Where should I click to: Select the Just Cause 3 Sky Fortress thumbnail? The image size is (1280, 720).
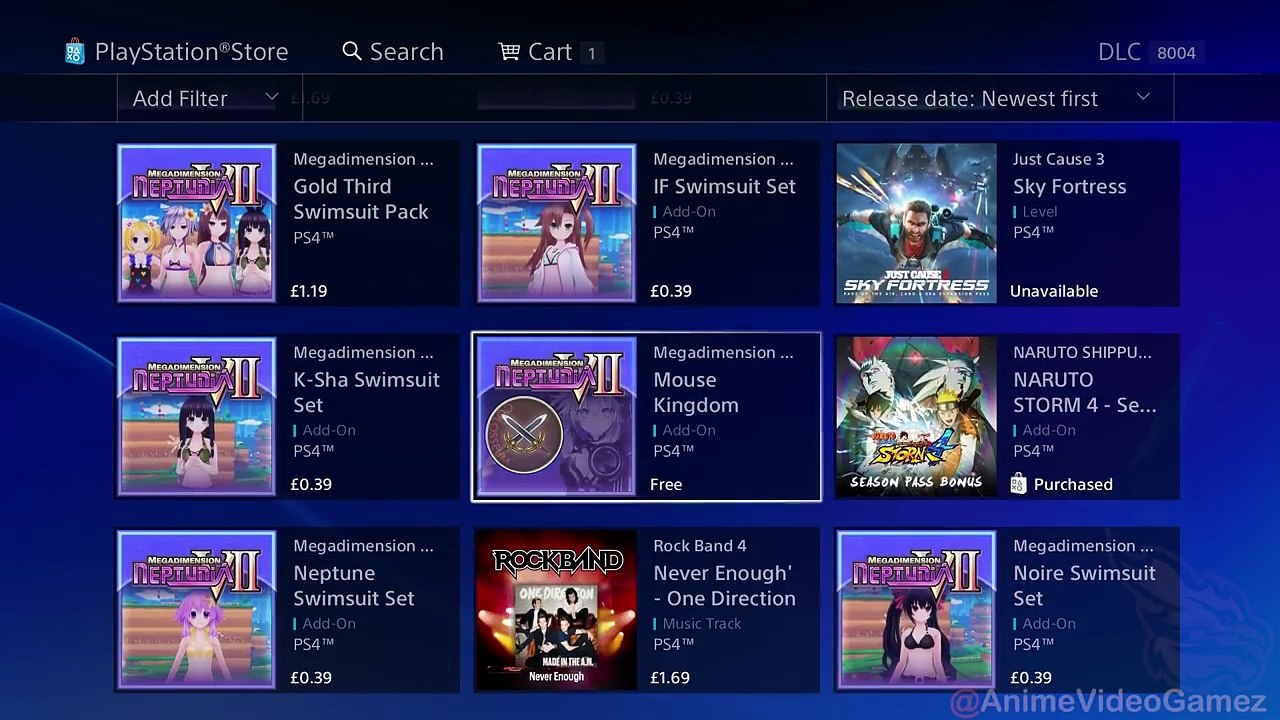[916, 223]
